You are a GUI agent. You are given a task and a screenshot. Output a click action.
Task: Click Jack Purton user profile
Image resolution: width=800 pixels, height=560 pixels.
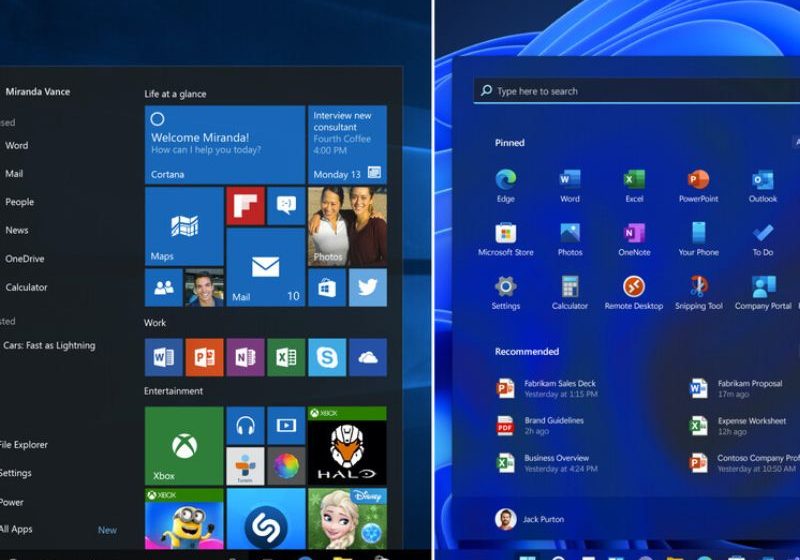pyautogui.click(x=530, y=519)
